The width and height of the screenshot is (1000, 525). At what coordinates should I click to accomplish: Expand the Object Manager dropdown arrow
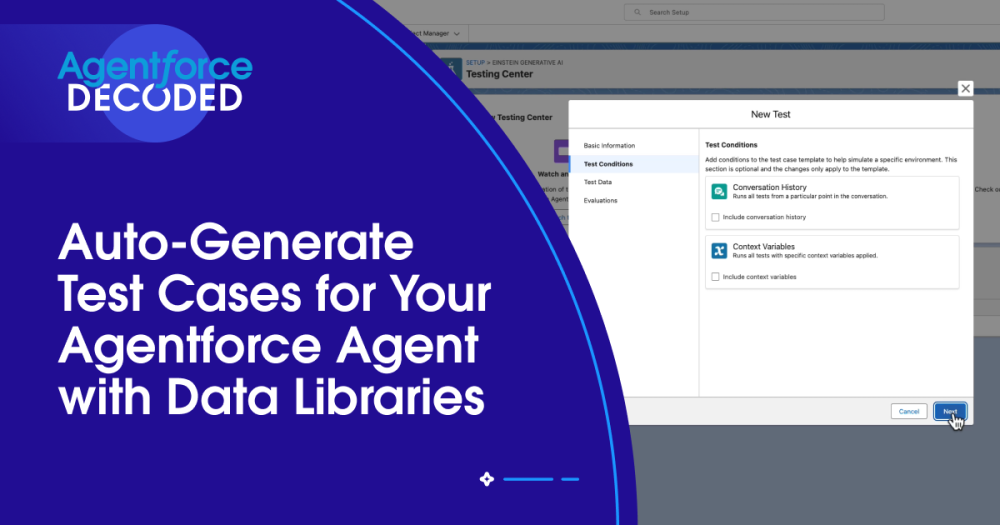tap(455, 33)
